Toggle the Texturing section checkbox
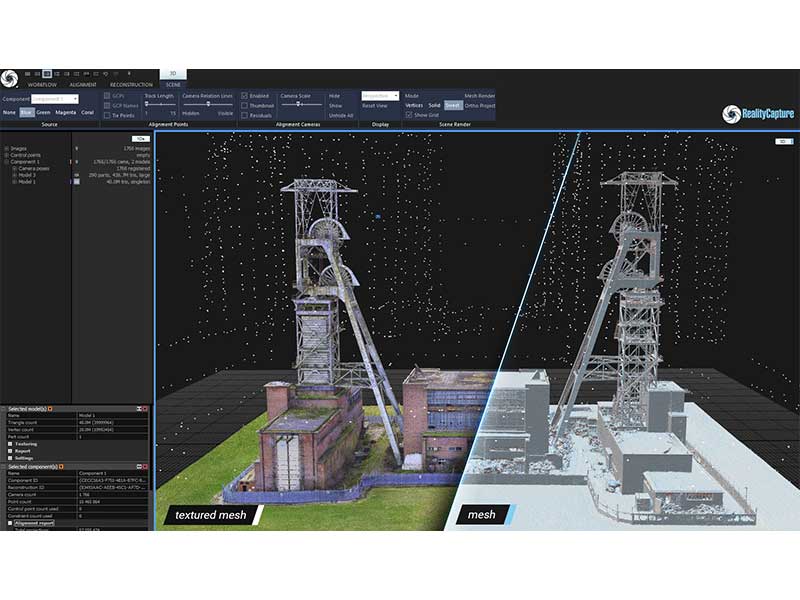Viewport: 800px width, 600px height. click(x=10, y=444)
